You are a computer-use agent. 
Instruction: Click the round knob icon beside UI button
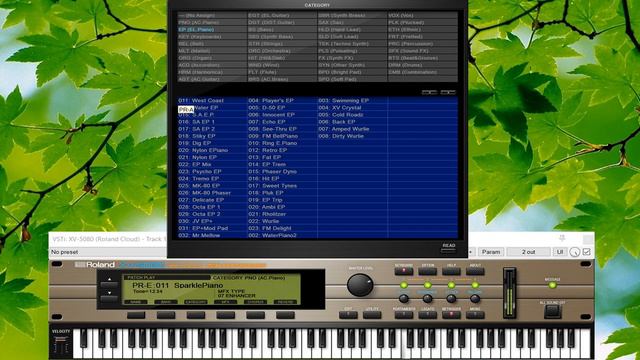click(x=575, y=252)
